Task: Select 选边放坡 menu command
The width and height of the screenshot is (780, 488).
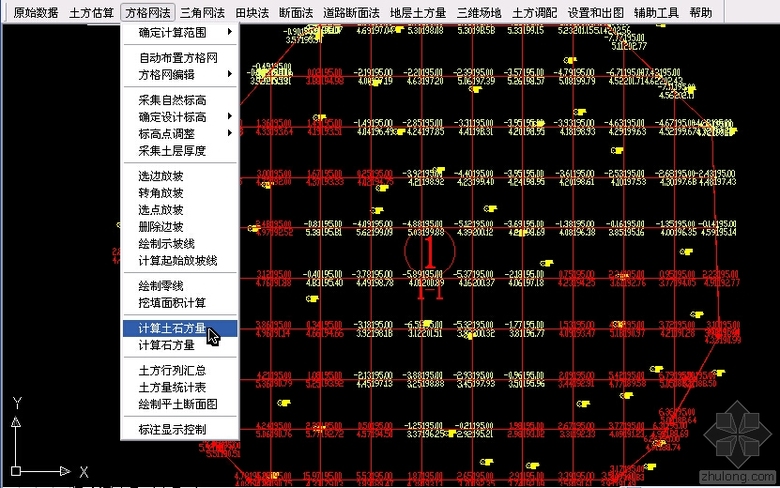Action: 160,176
